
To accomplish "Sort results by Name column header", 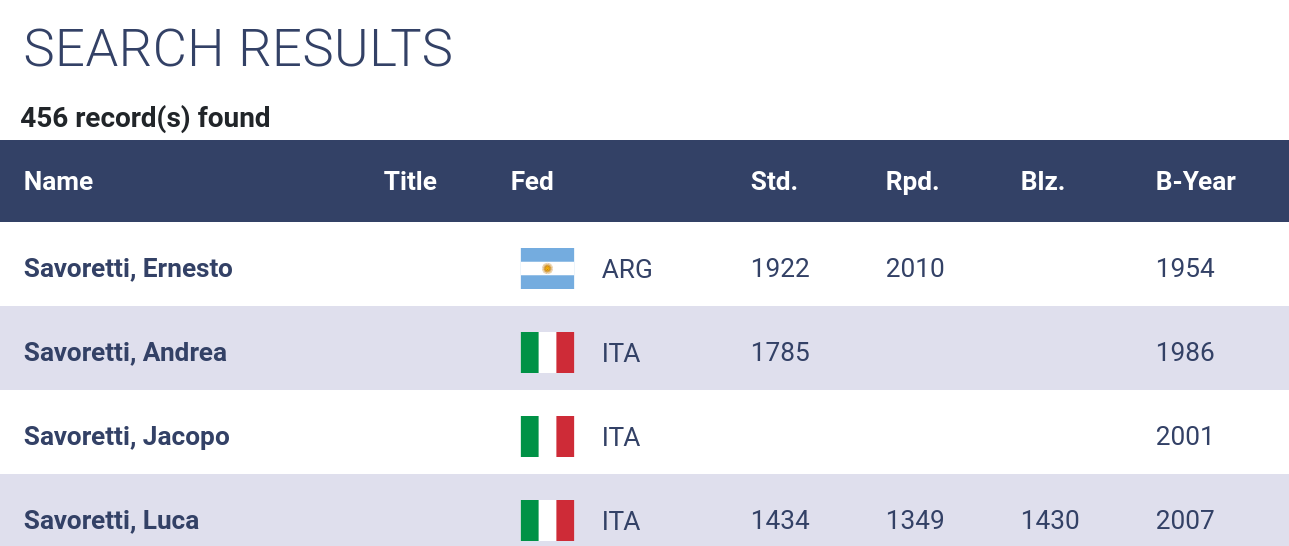I will [58, 181].
